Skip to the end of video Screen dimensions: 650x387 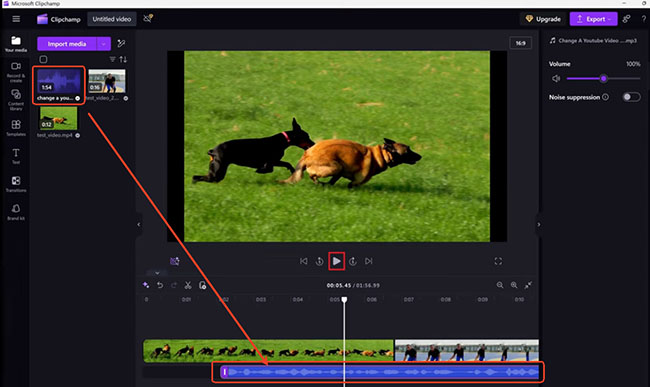369,261
